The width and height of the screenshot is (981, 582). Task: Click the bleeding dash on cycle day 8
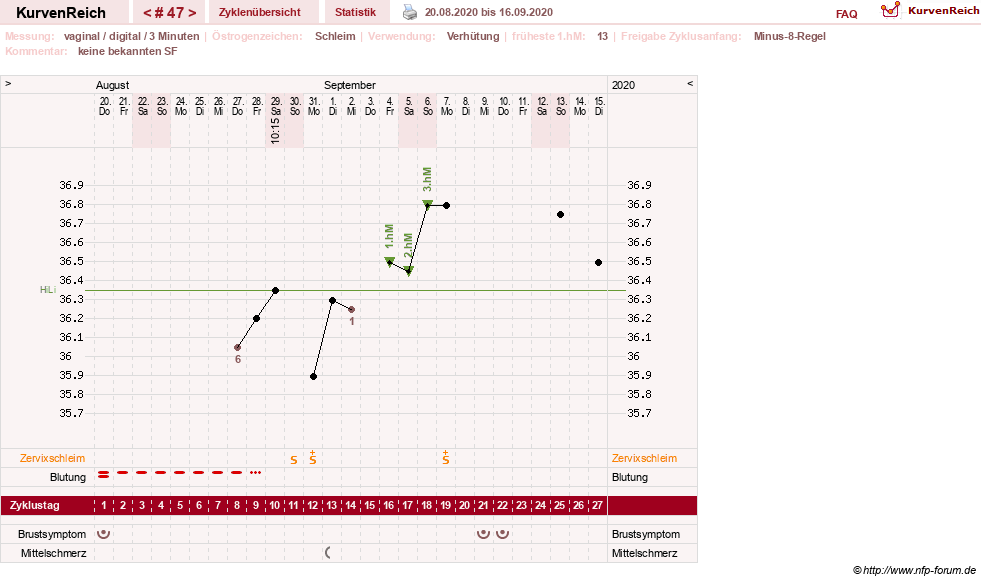tap(236, 472)
